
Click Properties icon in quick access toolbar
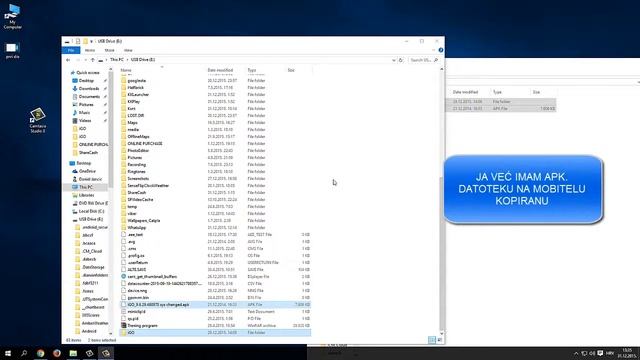78,41
